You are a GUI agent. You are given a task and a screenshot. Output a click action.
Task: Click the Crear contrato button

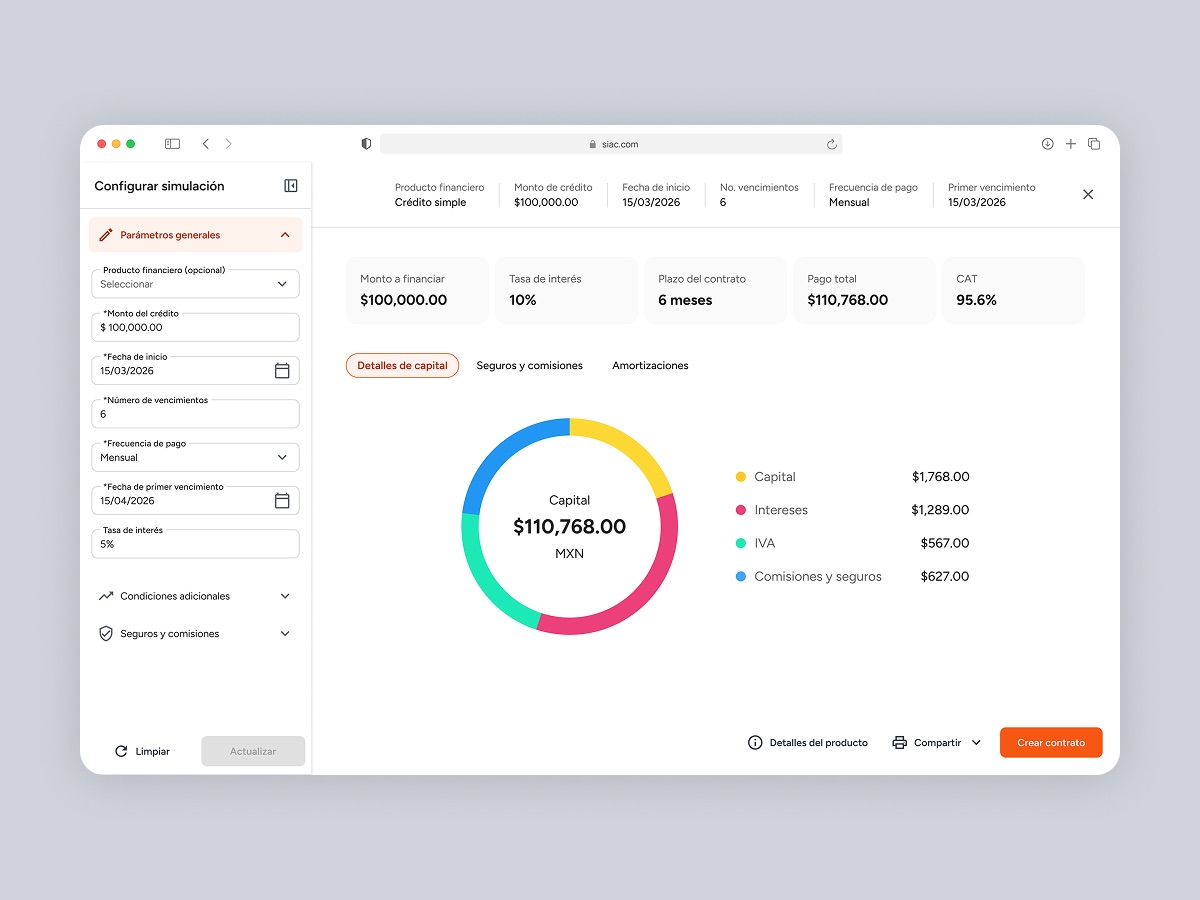tap(1051, 743)
